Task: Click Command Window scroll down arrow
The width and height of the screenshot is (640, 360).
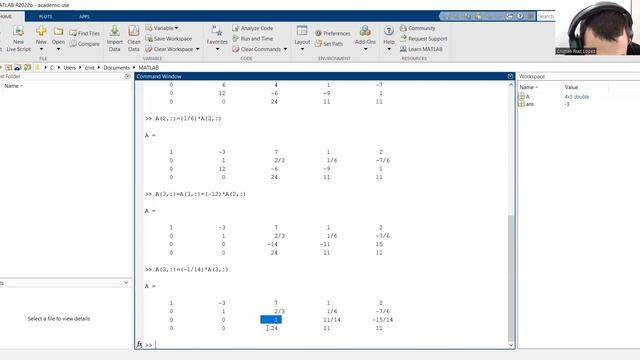Action: point(511,345)
